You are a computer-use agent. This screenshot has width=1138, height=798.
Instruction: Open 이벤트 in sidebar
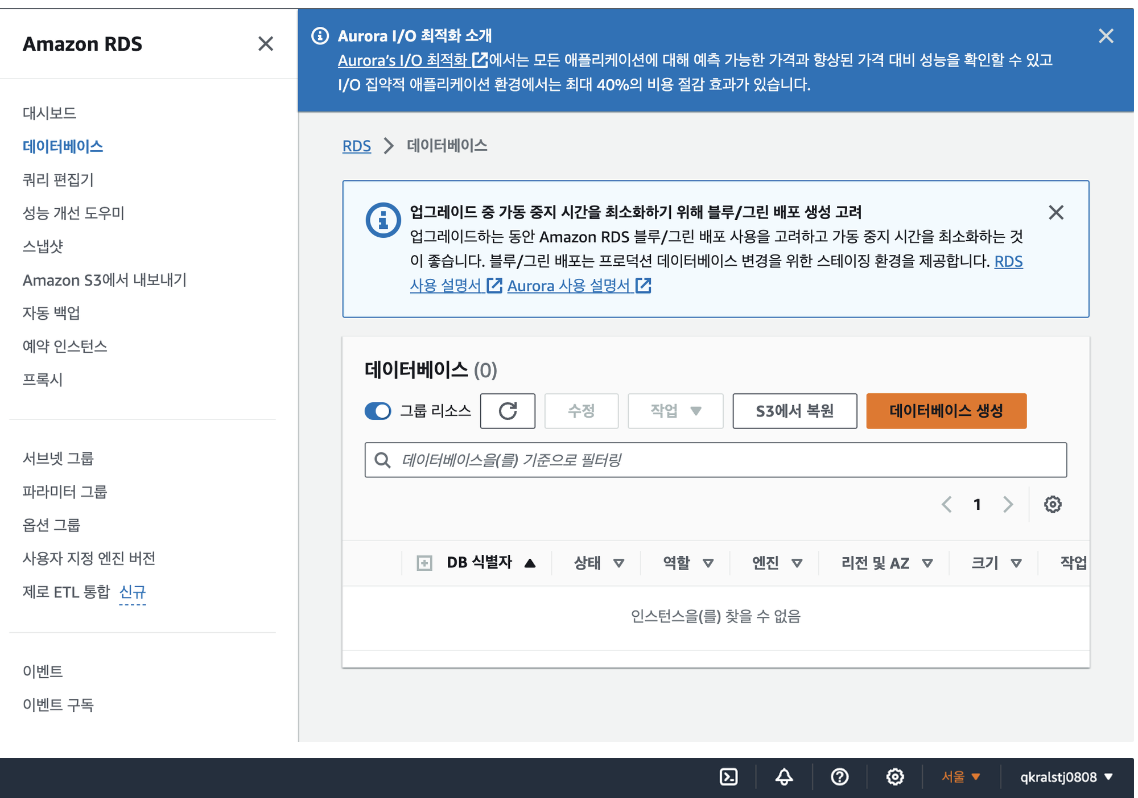(x=43, y=672)
